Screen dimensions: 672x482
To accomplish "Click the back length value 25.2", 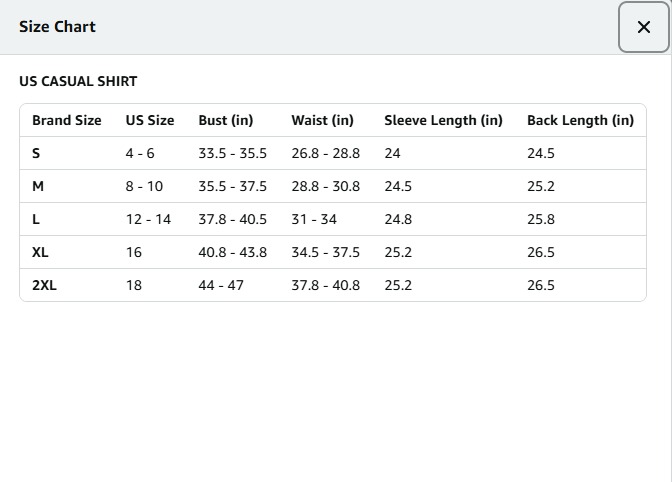I will point(541,186).
